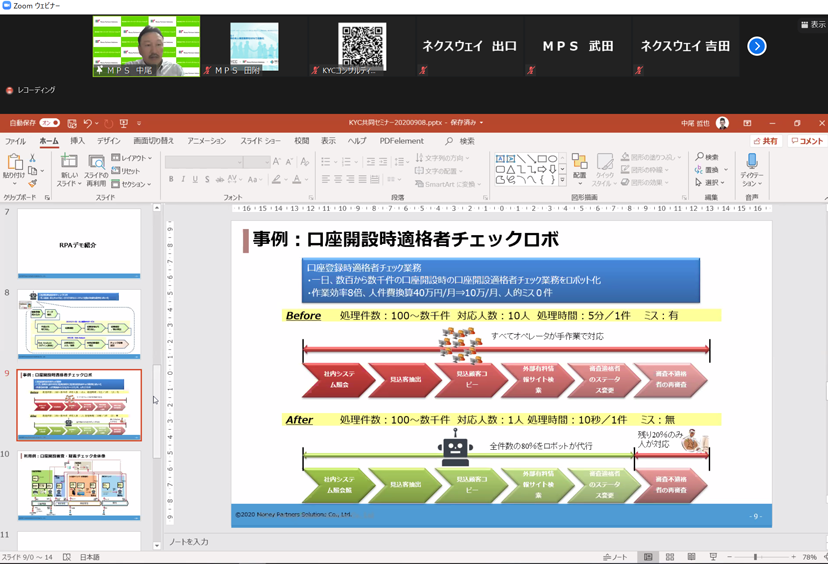Screen dimensions: 828x564
Task: Open the Dictate (ディクテーション) microphone tool
Action: (751, 168)
